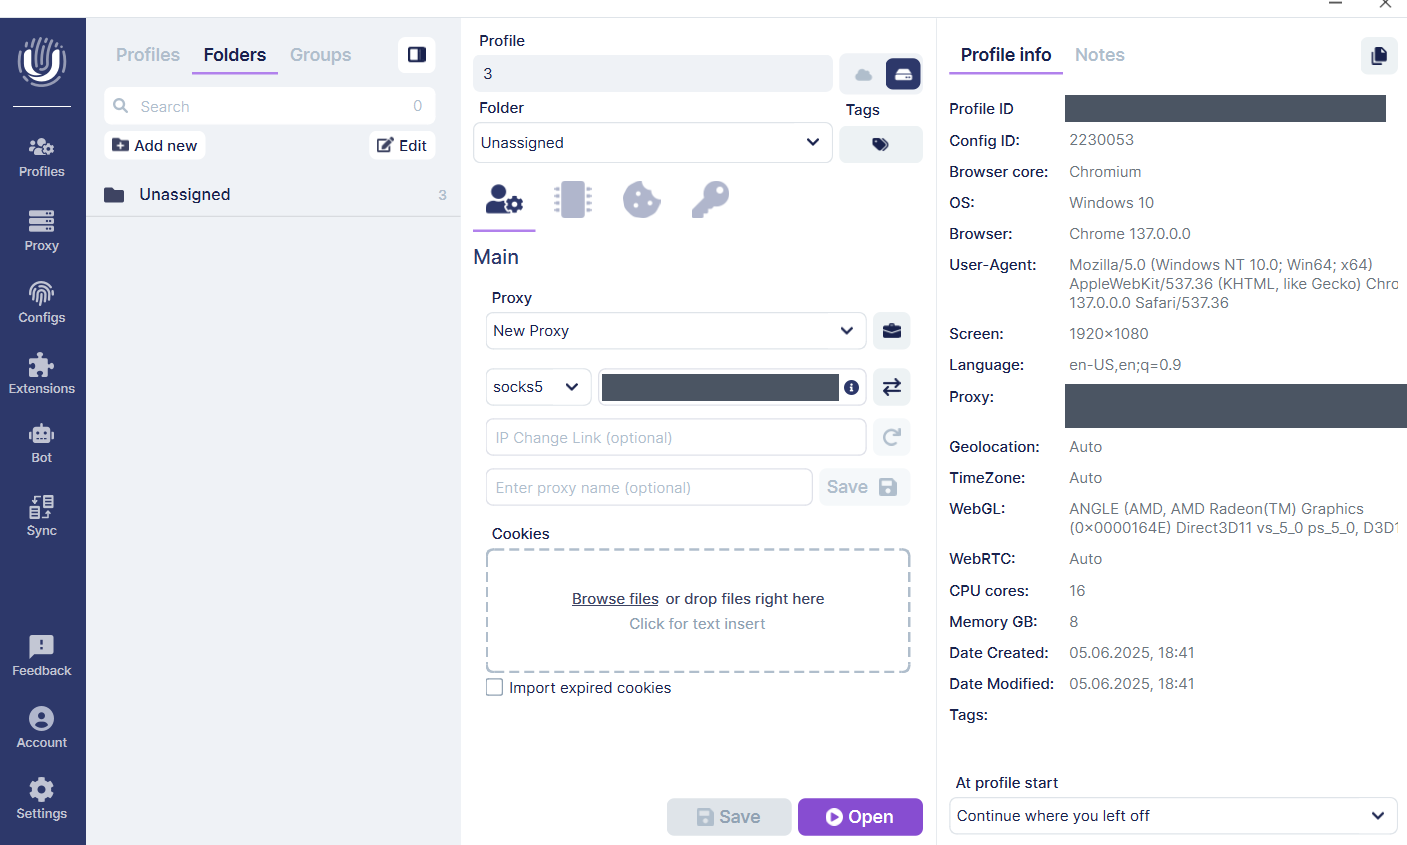Switch to hardware chip settings tab

[573, 200]
